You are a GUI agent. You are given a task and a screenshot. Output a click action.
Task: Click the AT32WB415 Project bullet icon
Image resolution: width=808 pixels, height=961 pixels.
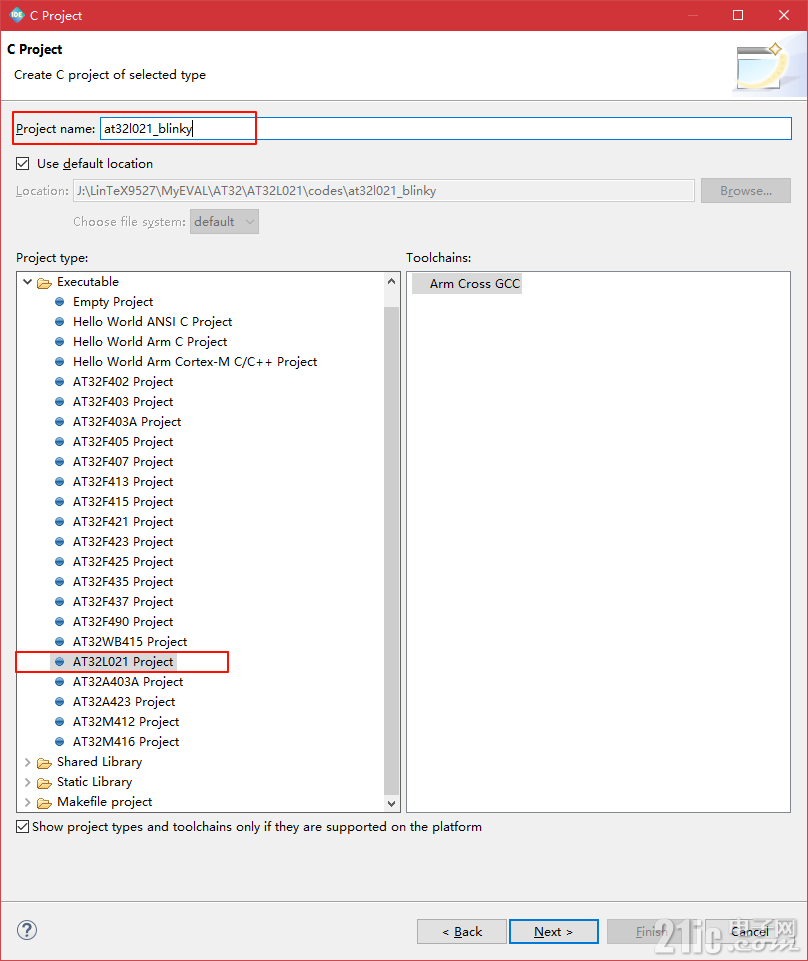(x=59, y=642)
